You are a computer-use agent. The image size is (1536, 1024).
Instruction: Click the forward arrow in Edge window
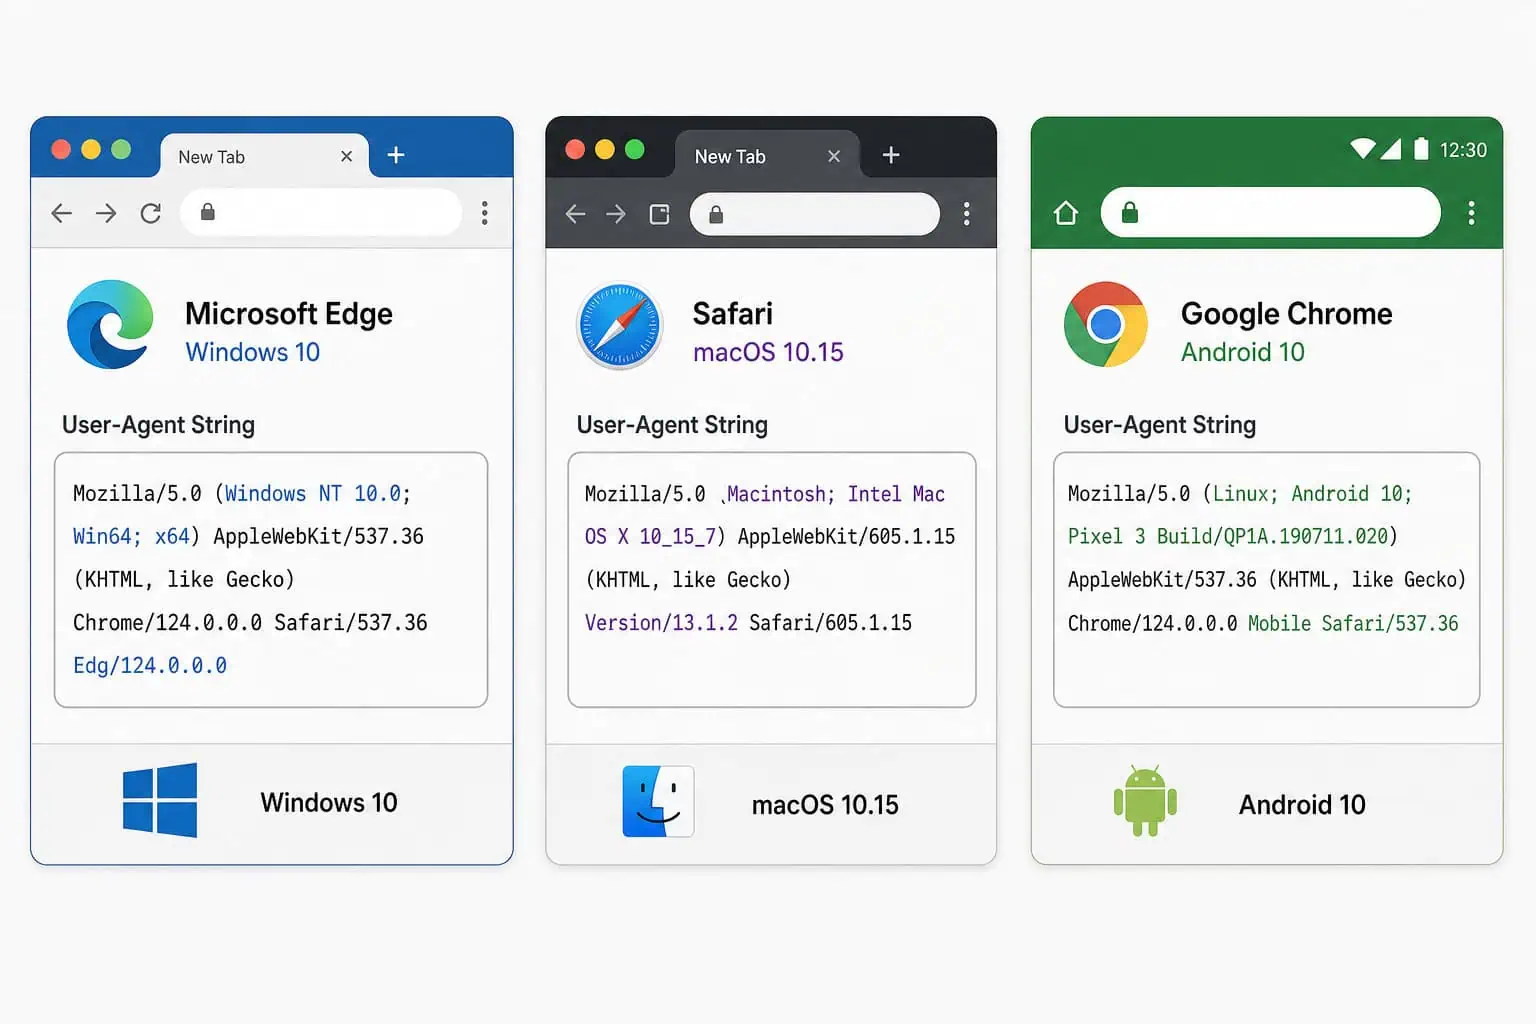106,213
